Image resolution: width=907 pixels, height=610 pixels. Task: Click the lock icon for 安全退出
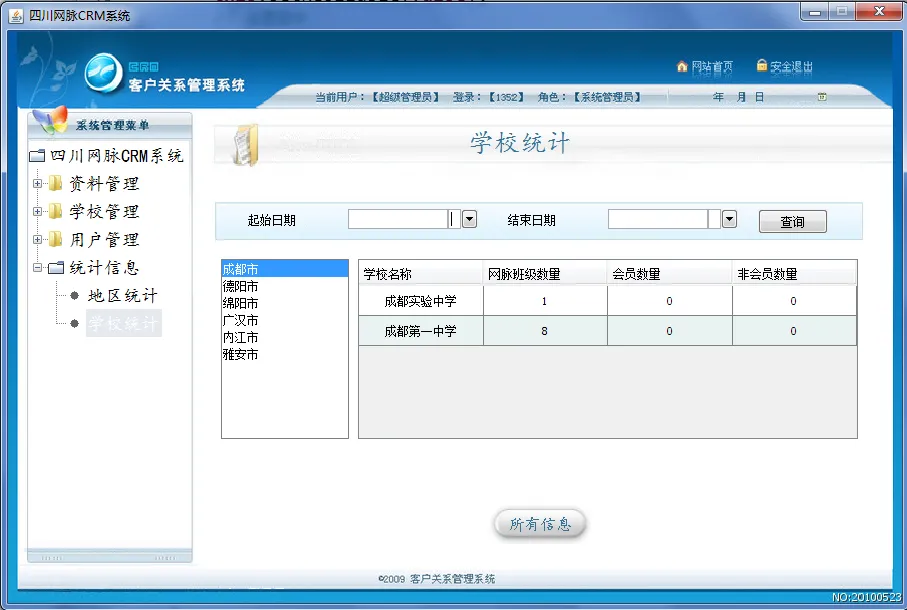click(x=762, y=66)
